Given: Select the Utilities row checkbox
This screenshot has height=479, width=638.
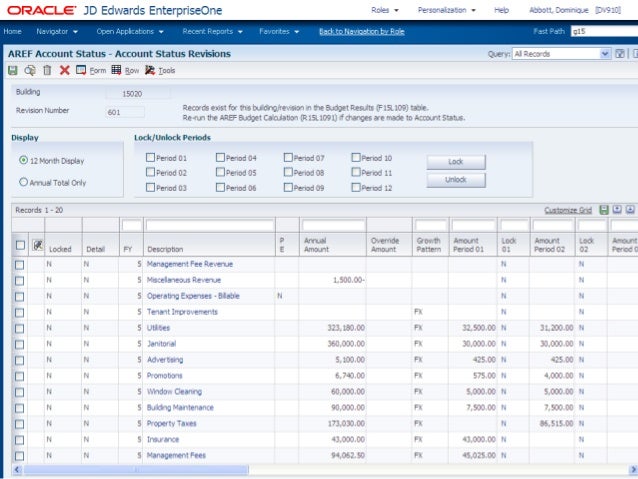Looking at the screenshot, I should (x=19, y=328).
